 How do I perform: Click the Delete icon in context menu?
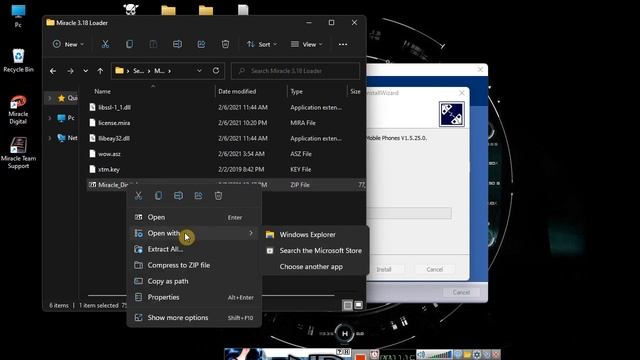pyautogui.click(x=218, y=196)
